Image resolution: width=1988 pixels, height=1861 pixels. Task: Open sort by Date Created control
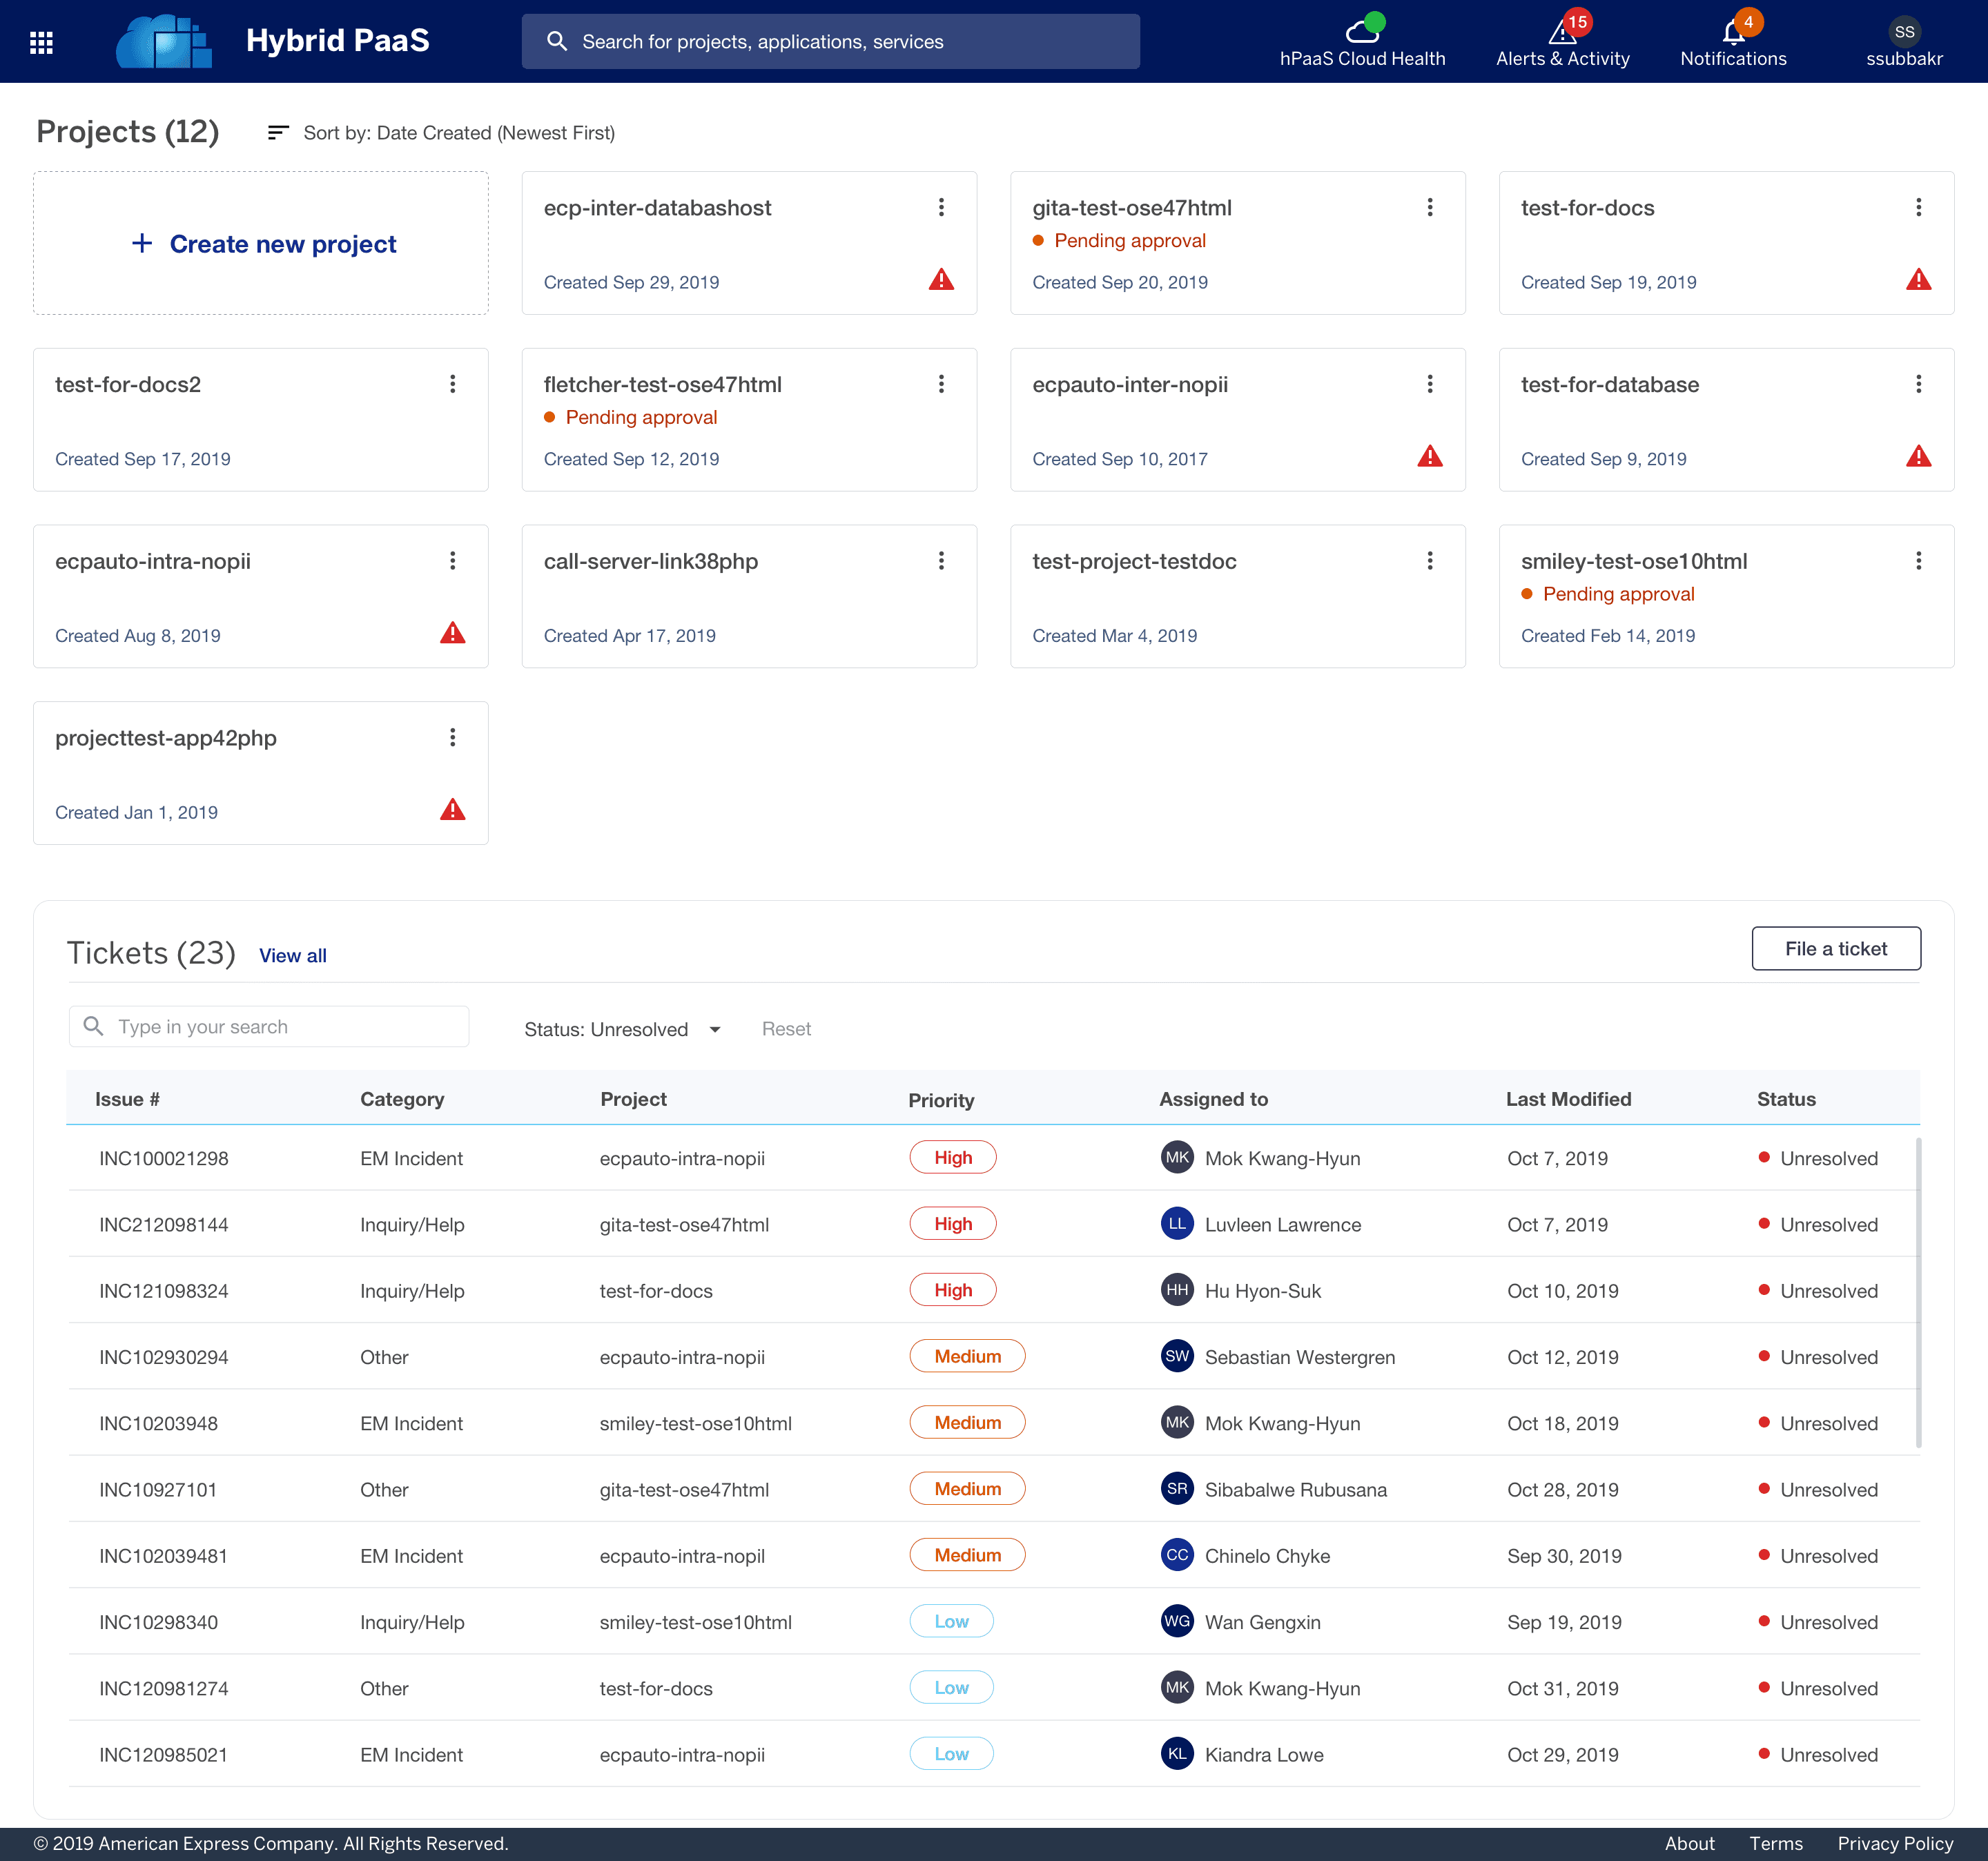pyautogui.click(x=441, y=133)
